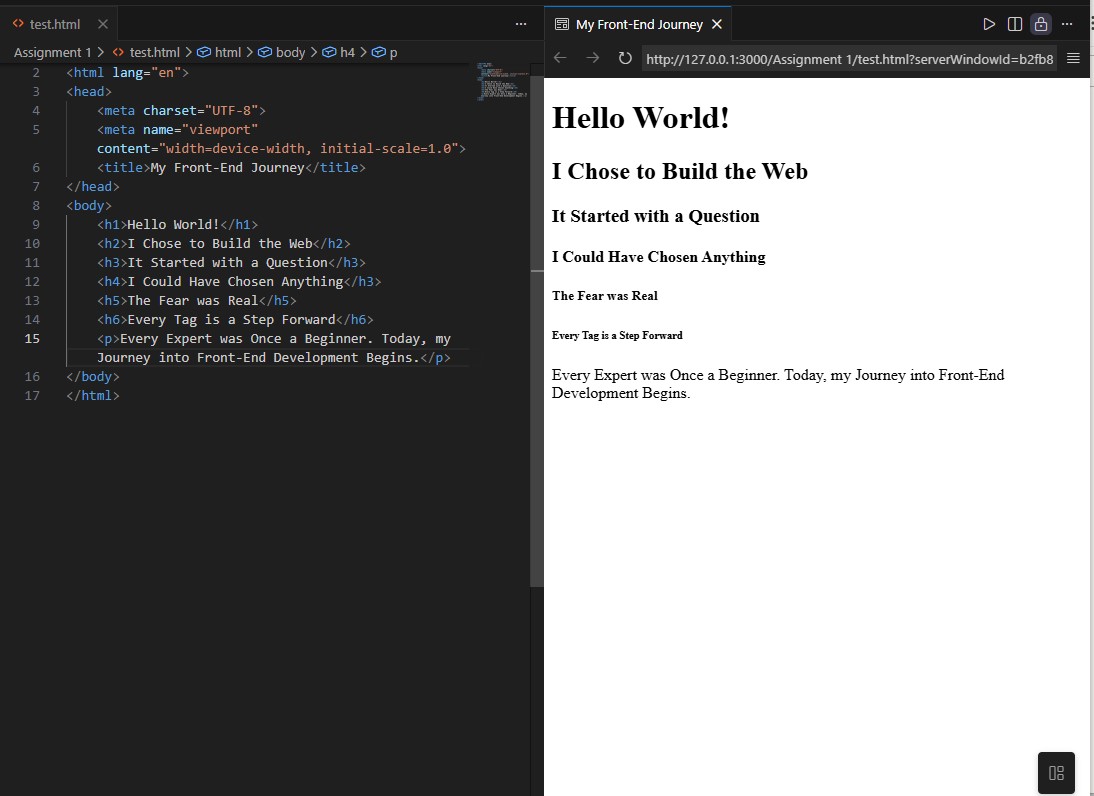This screenshot has height=796, width=1094.
Task: Click the browser back arrow in preview
Action: [x=560, y=58]
